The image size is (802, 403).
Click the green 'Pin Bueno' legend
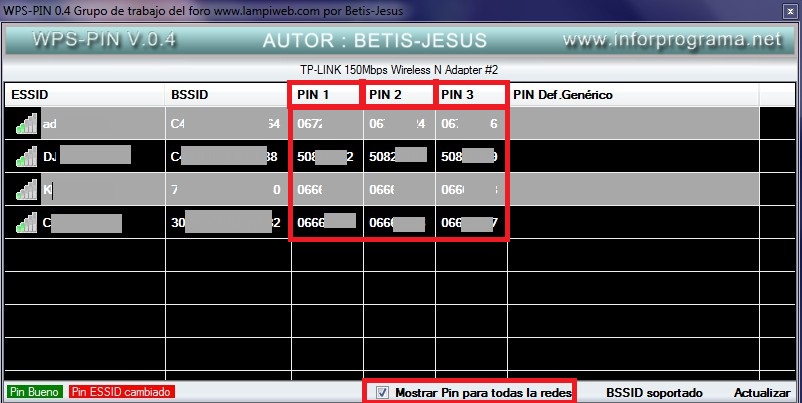point(34,393)
